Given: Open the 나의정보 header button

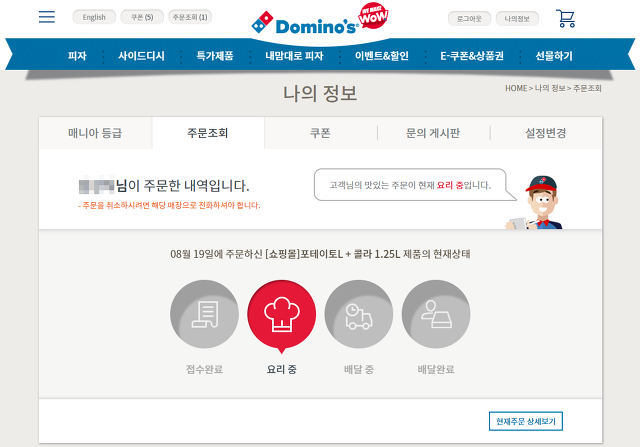Looking at the screenshot, I should 517,19.
